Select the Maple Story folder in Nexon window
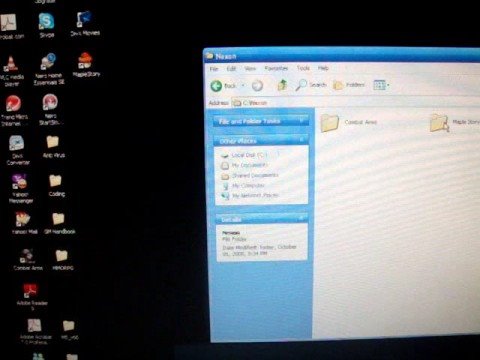Screen dimensions: 480x360 (x=455, y=123)
